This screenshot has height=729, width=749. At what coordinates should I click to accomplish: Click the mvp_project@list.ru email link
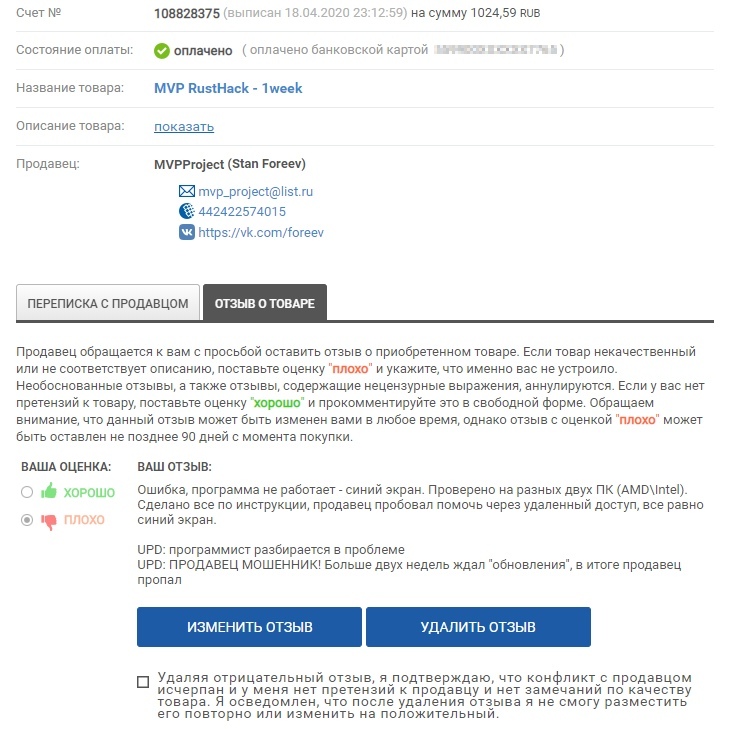257,191
